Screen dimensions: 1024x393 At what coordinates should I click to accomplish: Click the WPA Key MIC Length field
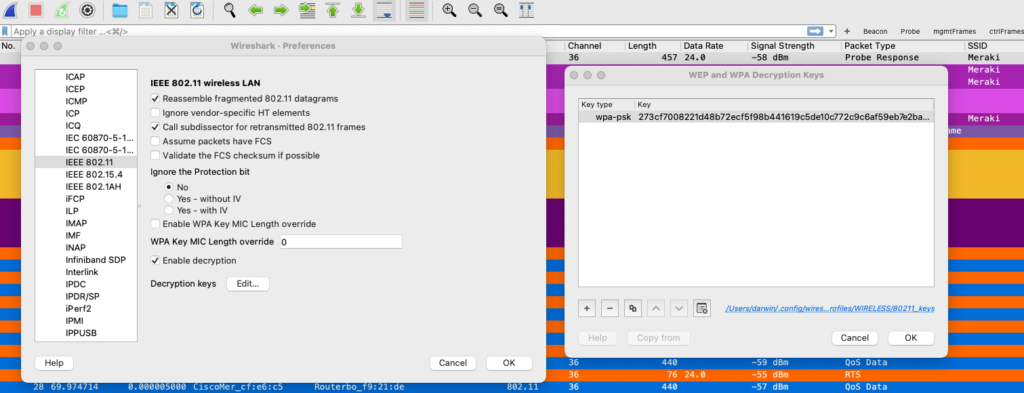click(341, 242)
